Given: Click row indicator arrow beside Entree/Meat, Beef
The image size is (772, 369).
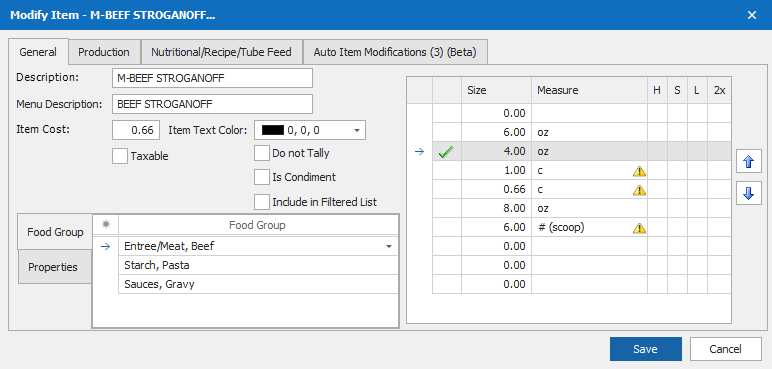Looking at the screenshot, I should [105, 247].
